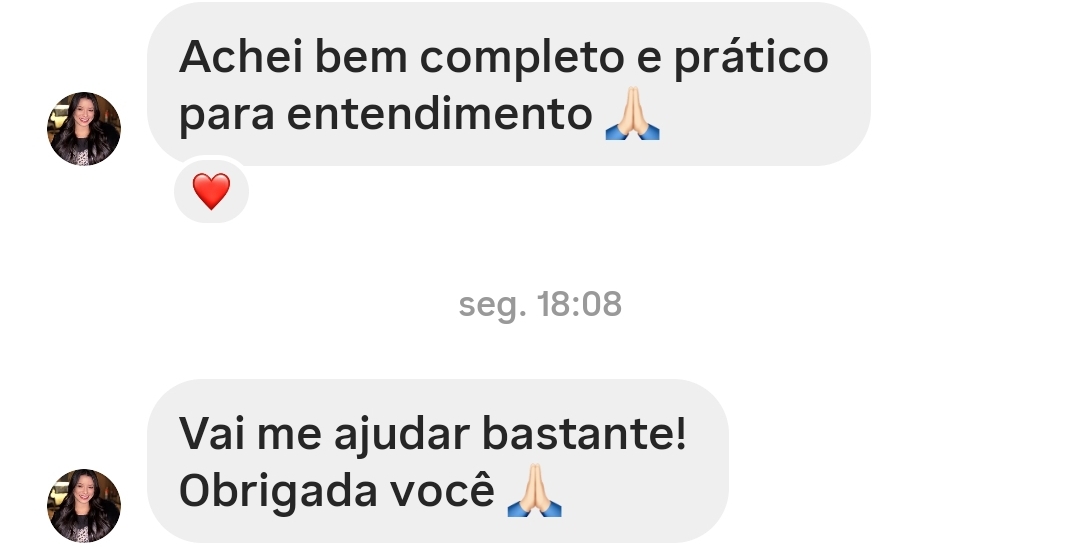The height and width of the screenshot is (550, 1080).
Task: Click the "seg." day label in timestamp
Action: [492, 306]
